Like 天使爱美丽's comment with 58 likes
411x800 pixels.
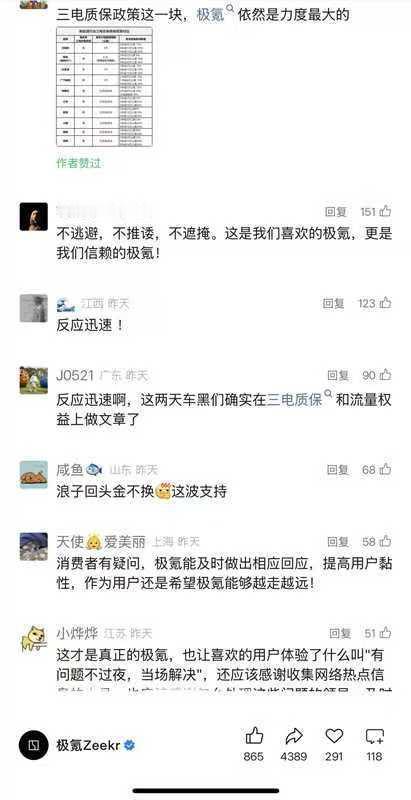coord(386,541)
